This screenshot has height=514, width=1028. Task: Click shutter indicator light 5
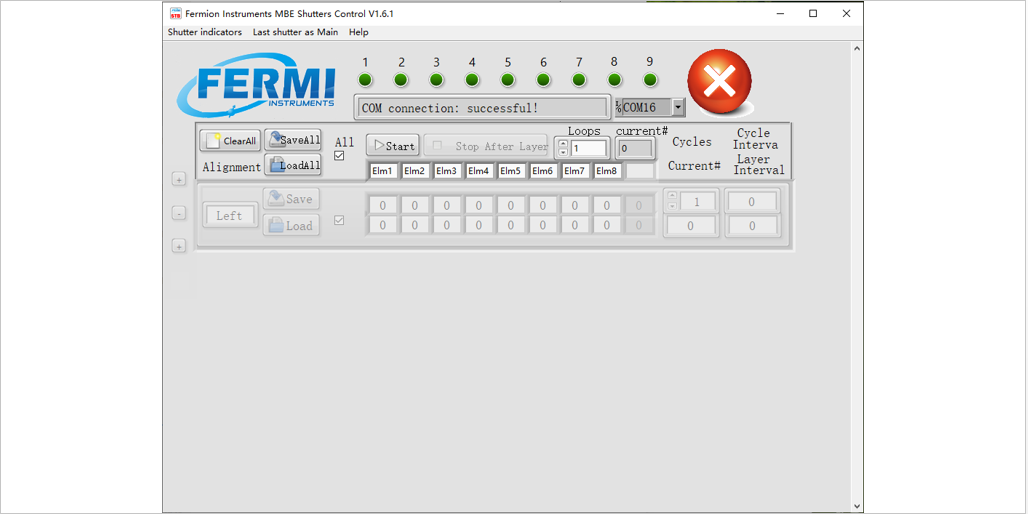[x=507, y=80]
